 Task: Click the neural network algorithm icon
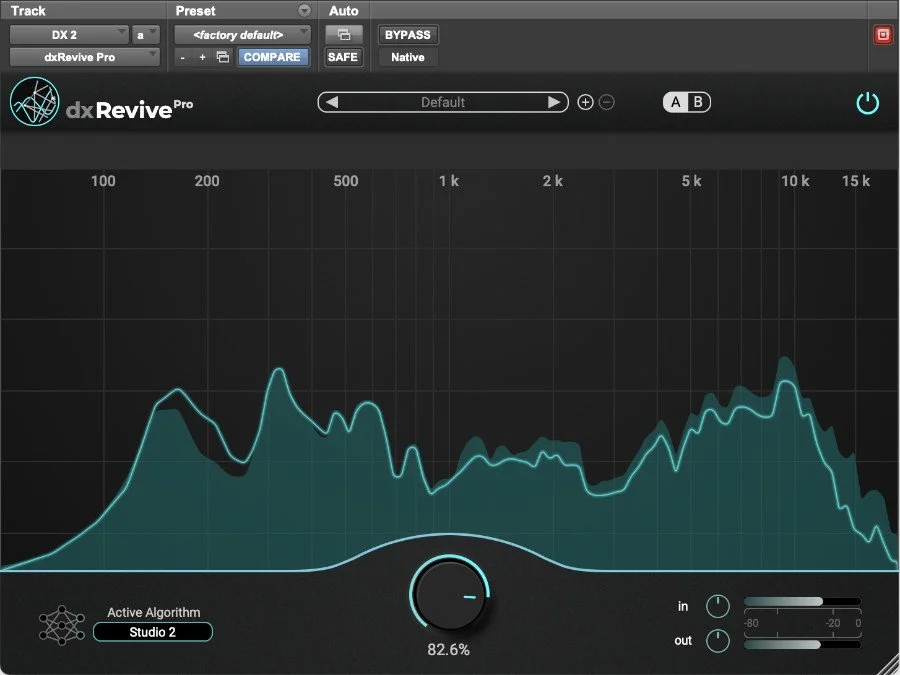click(x=61, y=624)
